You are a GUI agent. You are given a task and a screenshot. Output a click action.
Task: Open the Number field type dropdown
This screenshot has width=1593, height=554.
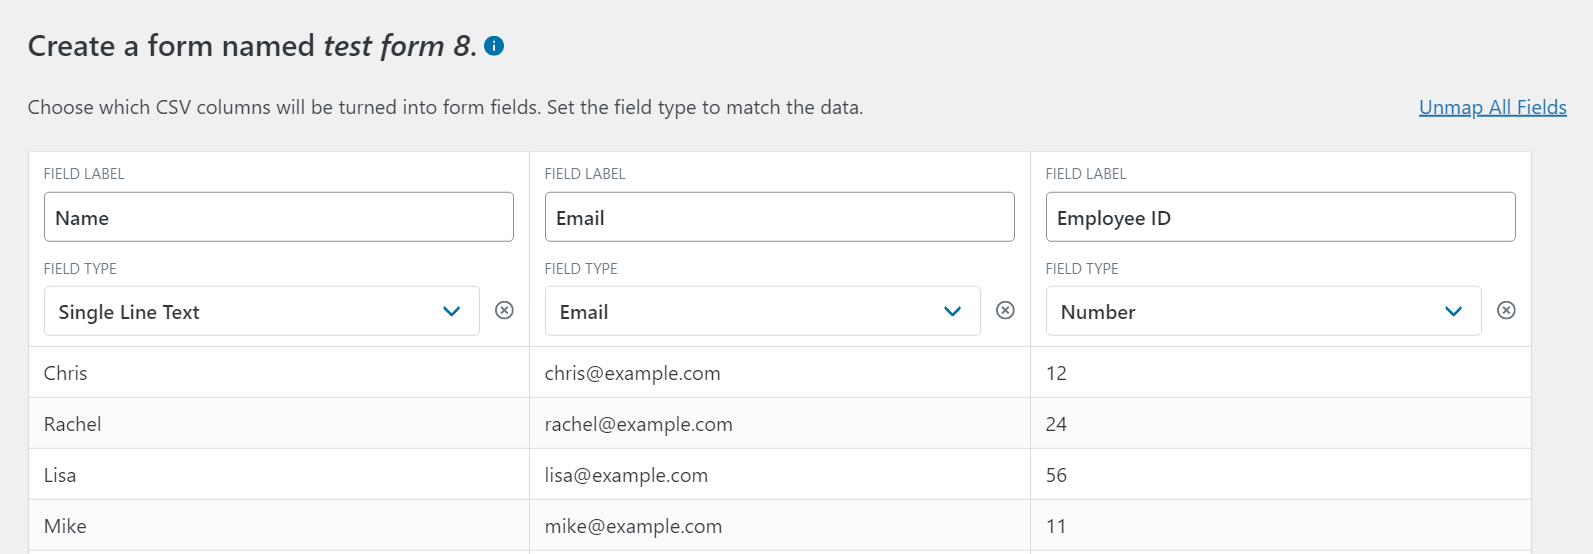(x=1263, y=311)
